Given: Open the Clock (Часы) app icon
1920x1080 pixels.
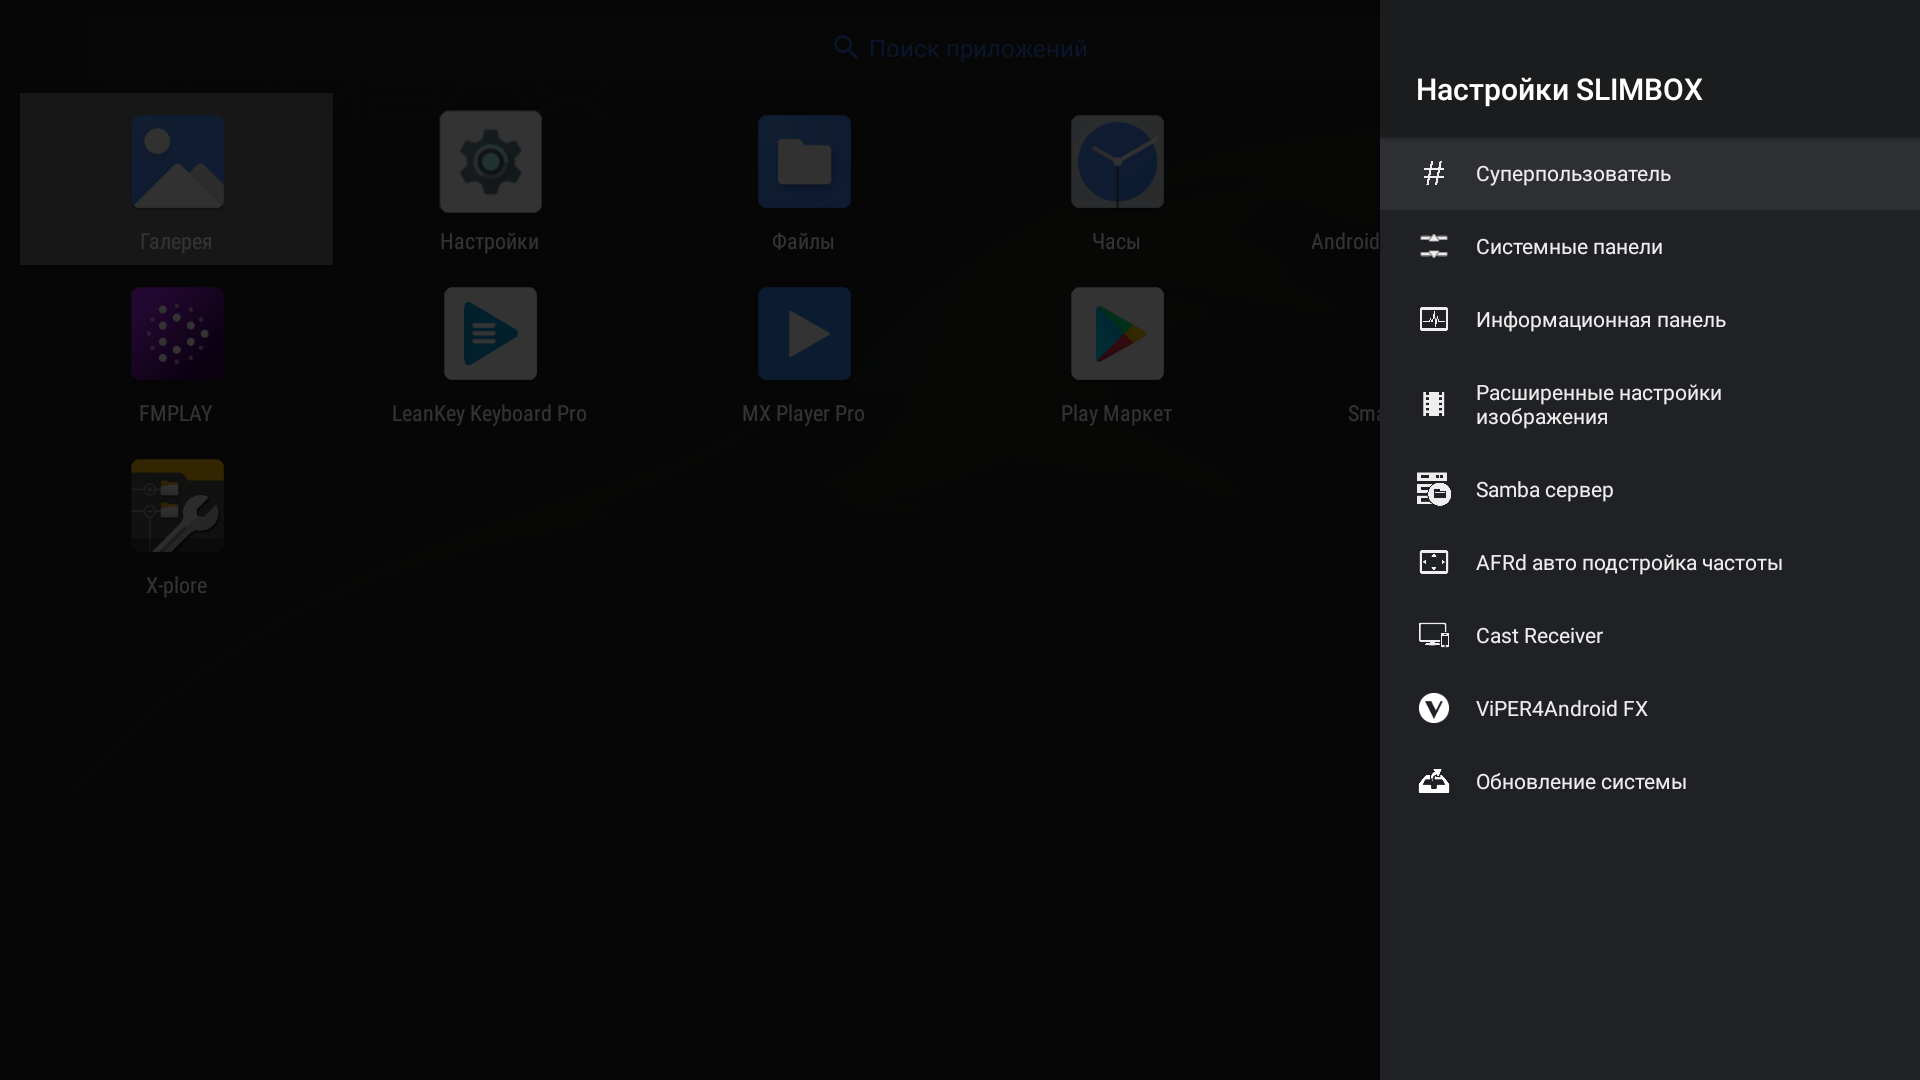Looking at the screenshot, I should 1117,162.
